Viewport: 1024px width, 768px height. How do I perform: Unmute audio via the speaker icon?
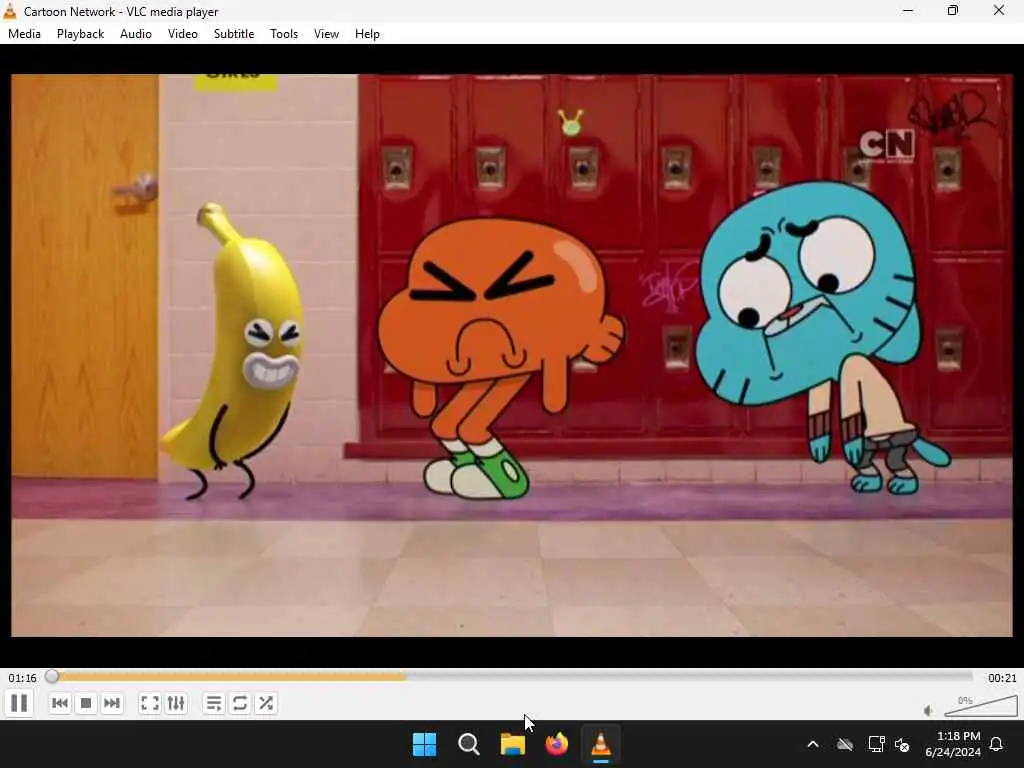928,711
